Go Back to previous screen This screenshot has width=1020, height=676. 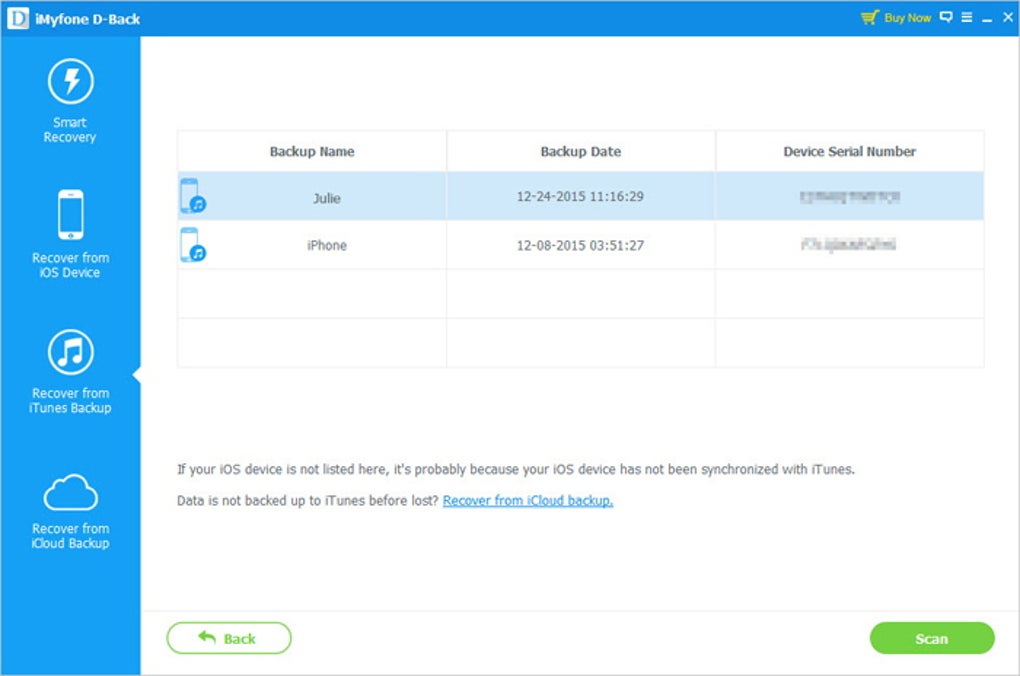(229, 638)
